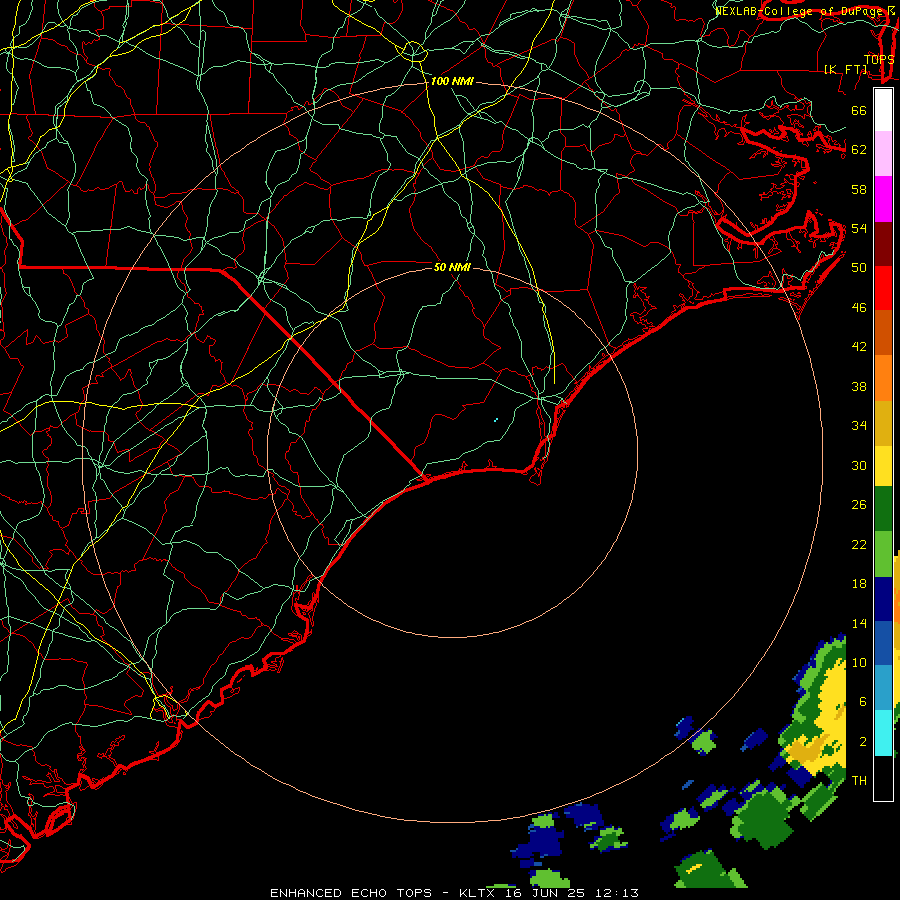900x900 pixels.
Task: Click the '30' scale label
Action: (x=859, y=465)
